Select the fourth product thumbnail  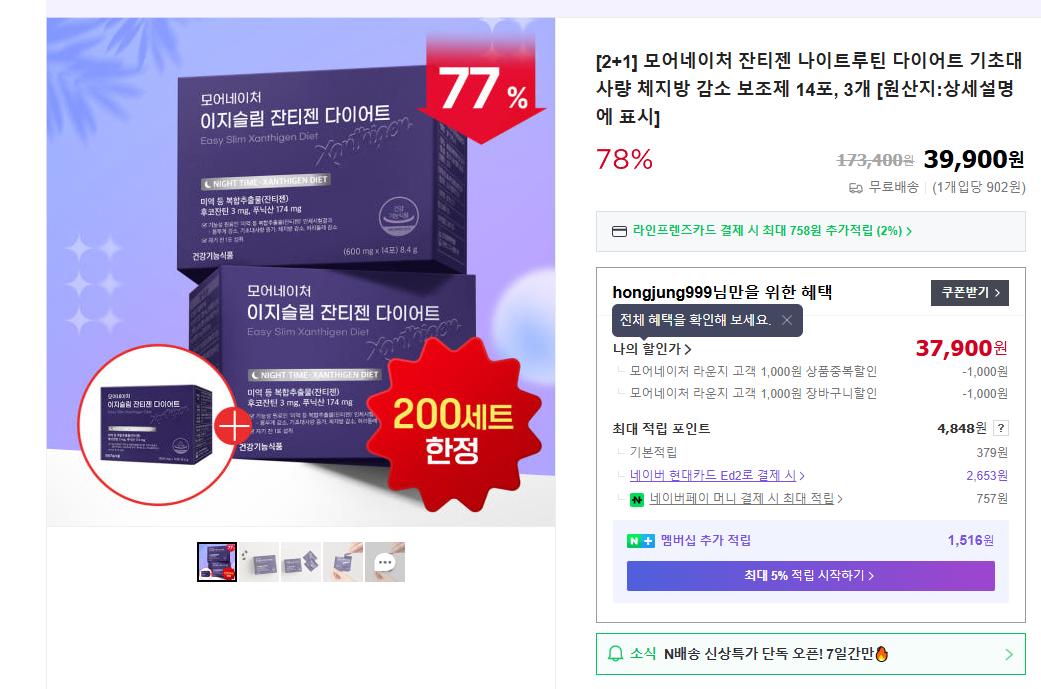343,562
